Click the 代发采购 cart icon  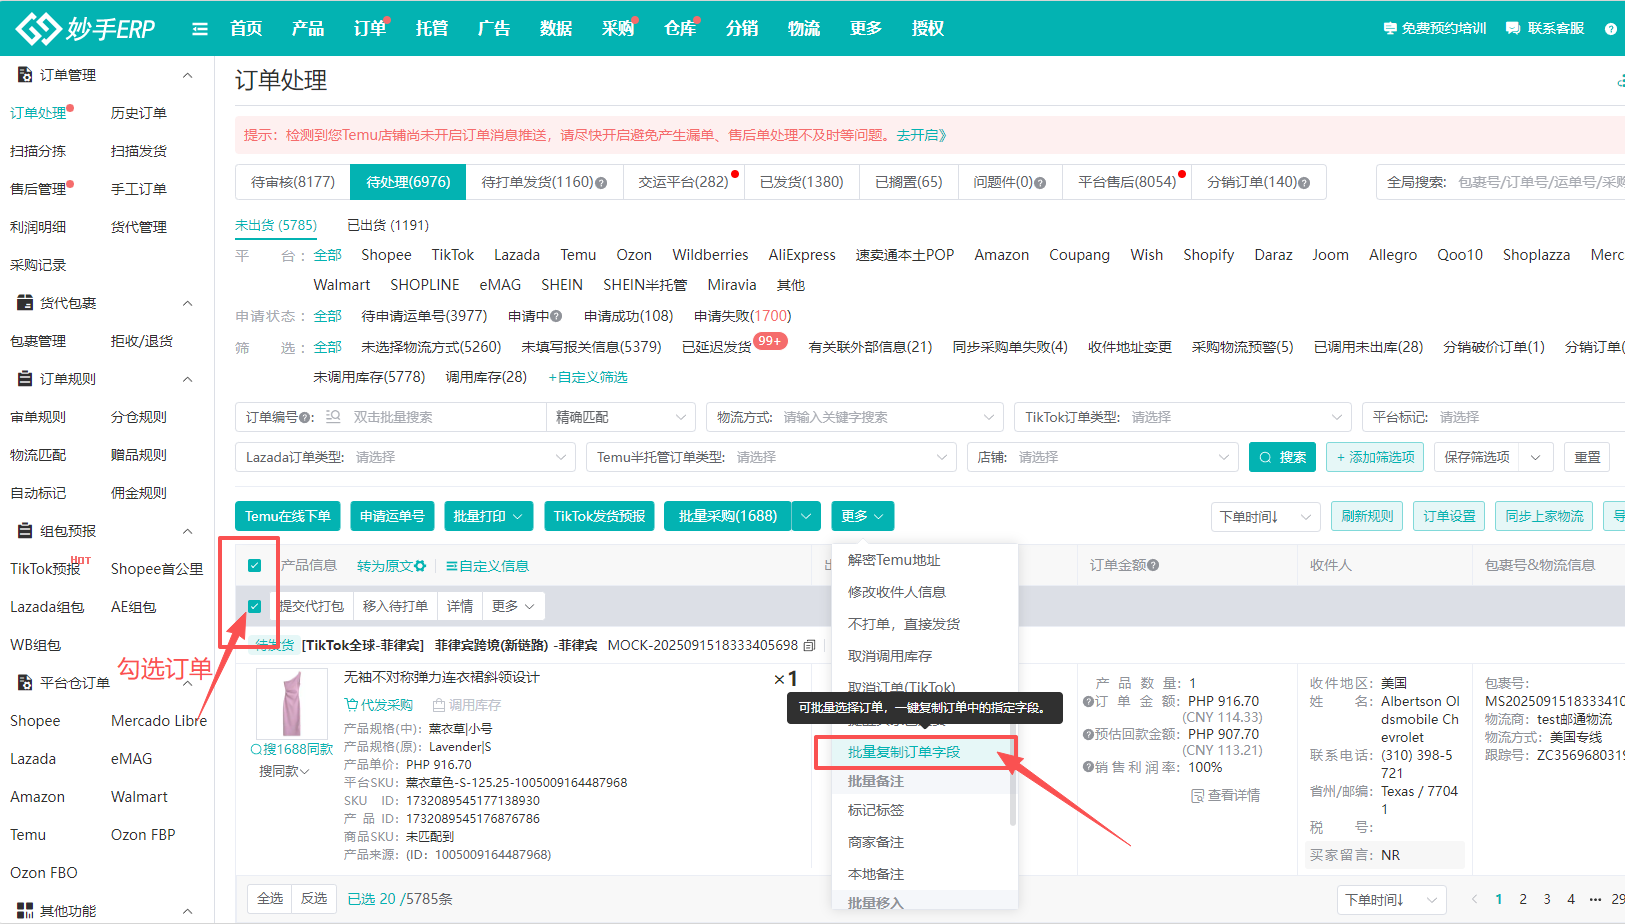(351, 705)
